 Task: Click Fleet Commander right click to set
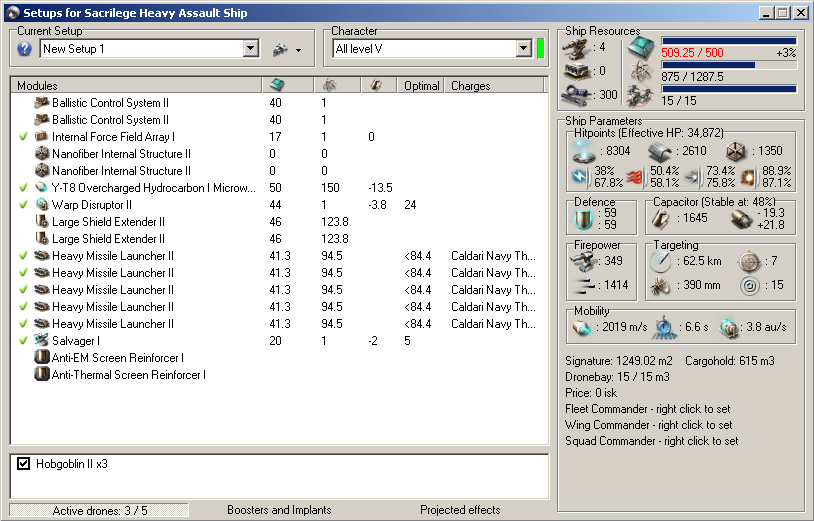tap(648, 409)
